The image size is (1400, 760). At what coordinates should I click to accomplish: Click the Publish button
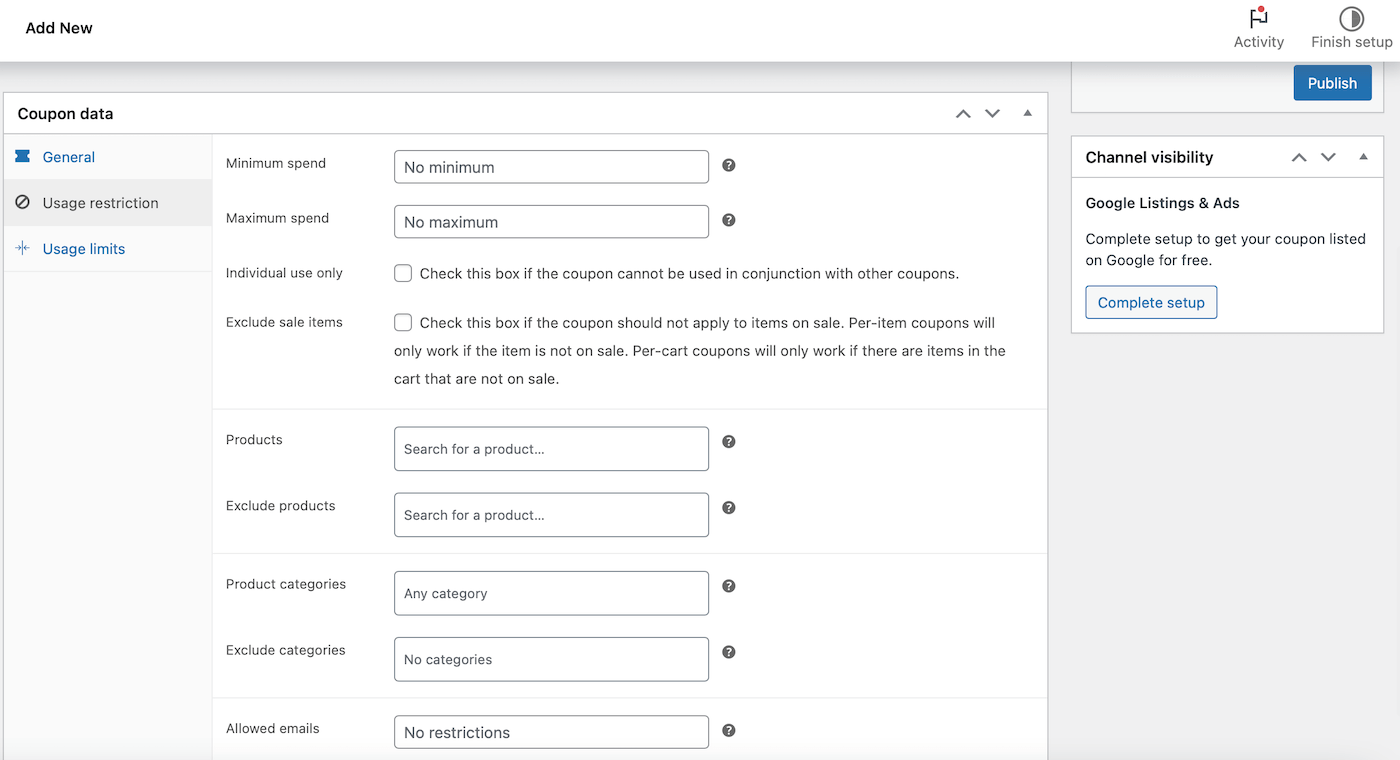[x=1332, y=83]
